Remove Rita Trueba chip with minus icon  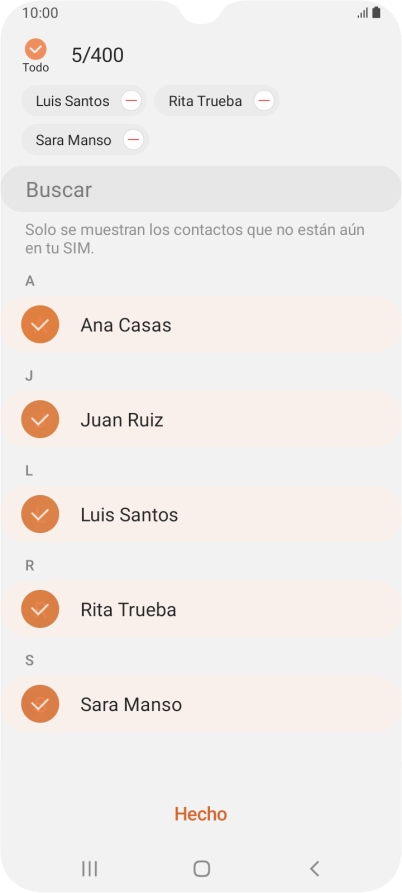264,101
